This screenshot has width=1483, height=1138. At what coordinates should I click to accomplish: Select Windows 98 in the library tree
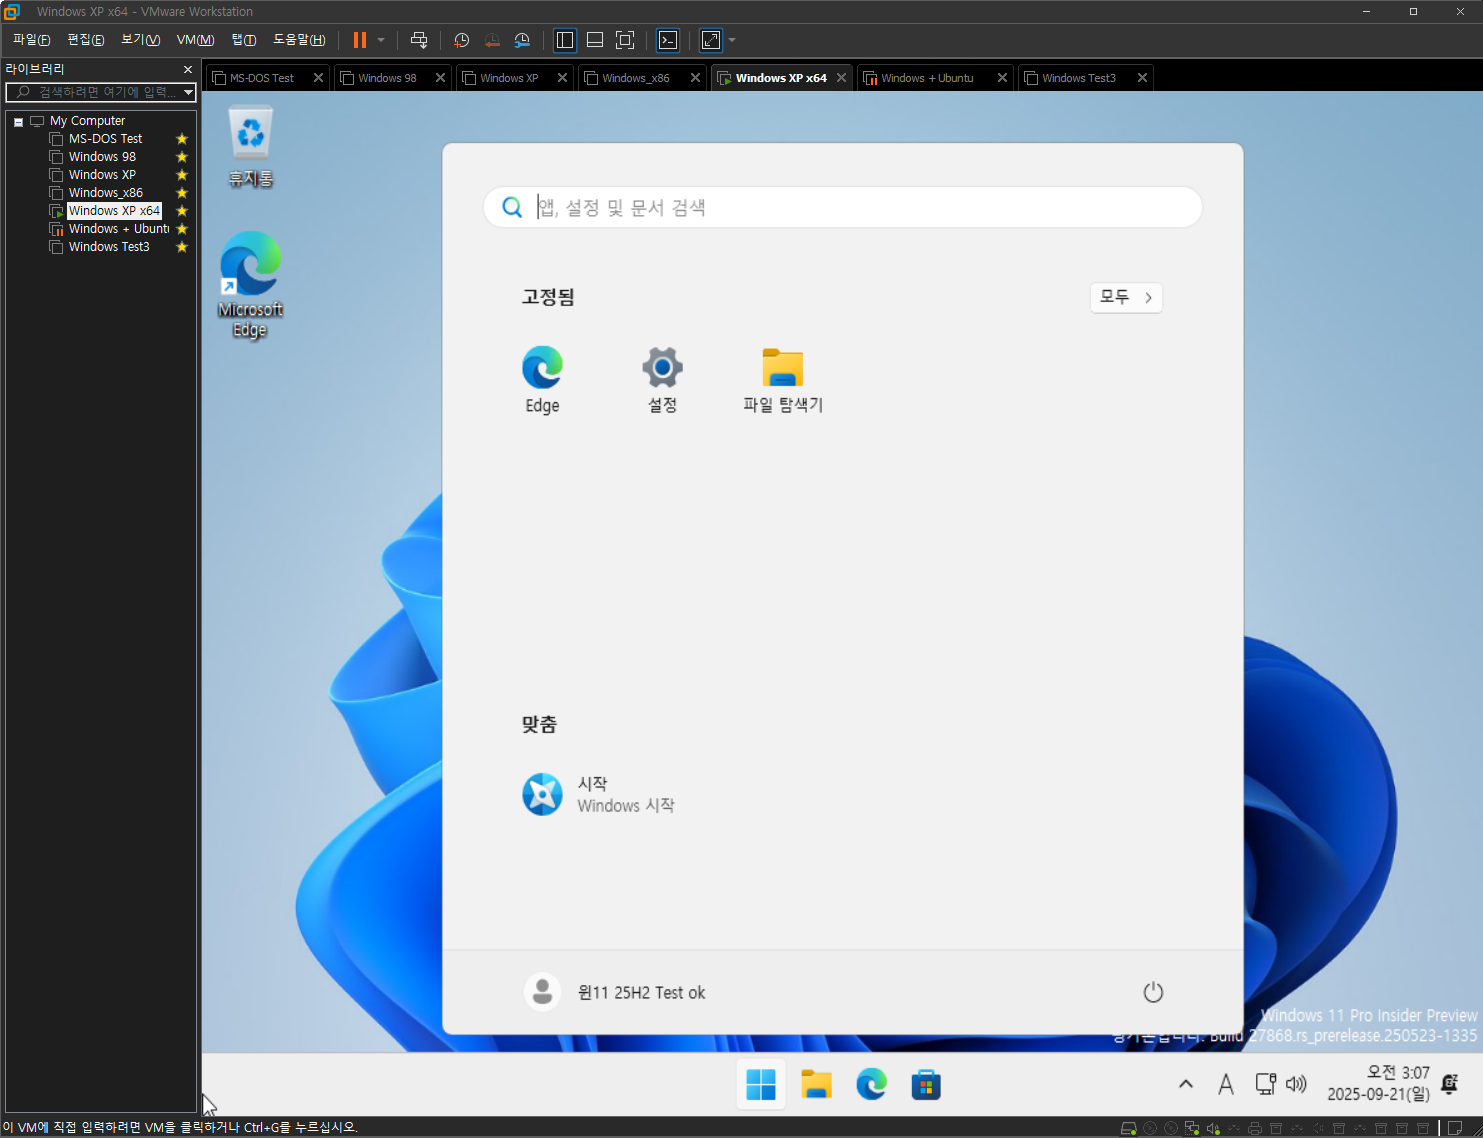click(102, 157)
